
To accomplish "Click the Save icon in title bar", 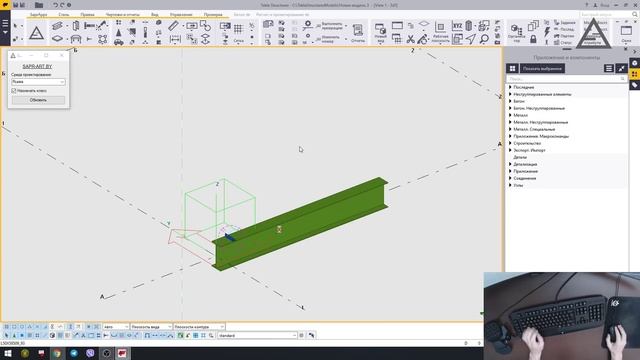I will [16, 5].
